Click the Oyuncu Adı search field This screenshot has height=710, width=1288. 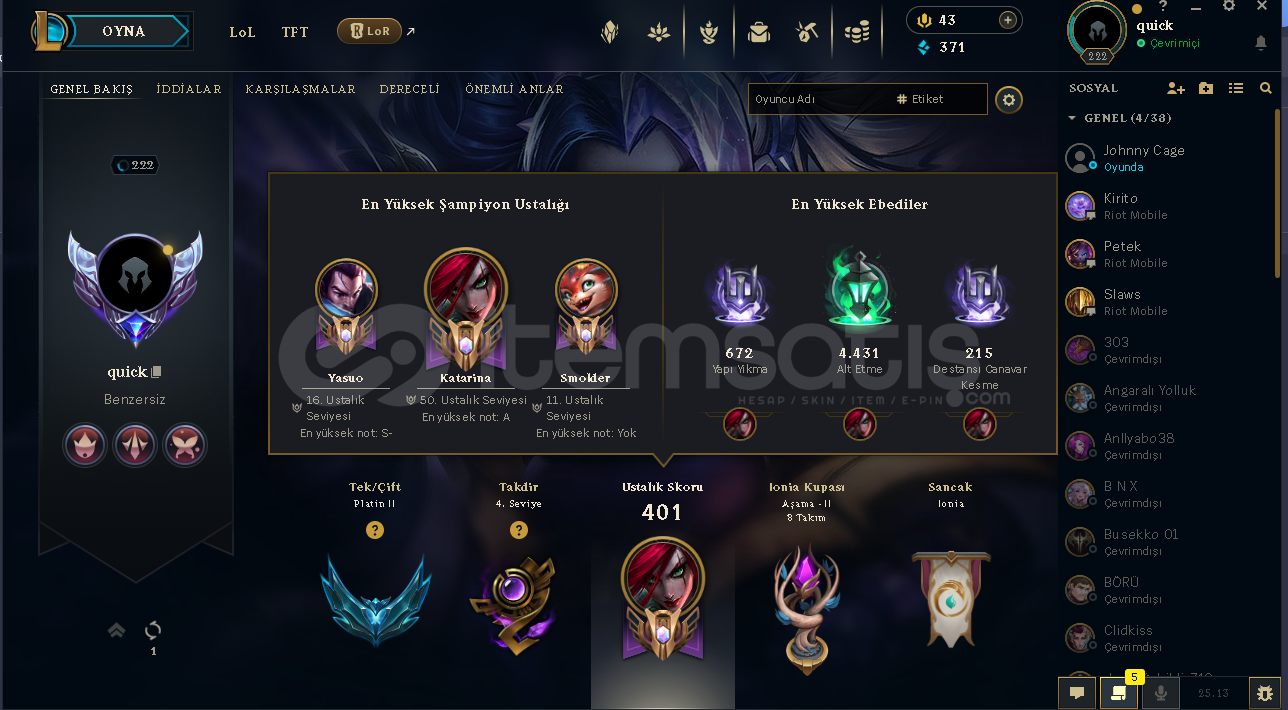tap(820, 99)
